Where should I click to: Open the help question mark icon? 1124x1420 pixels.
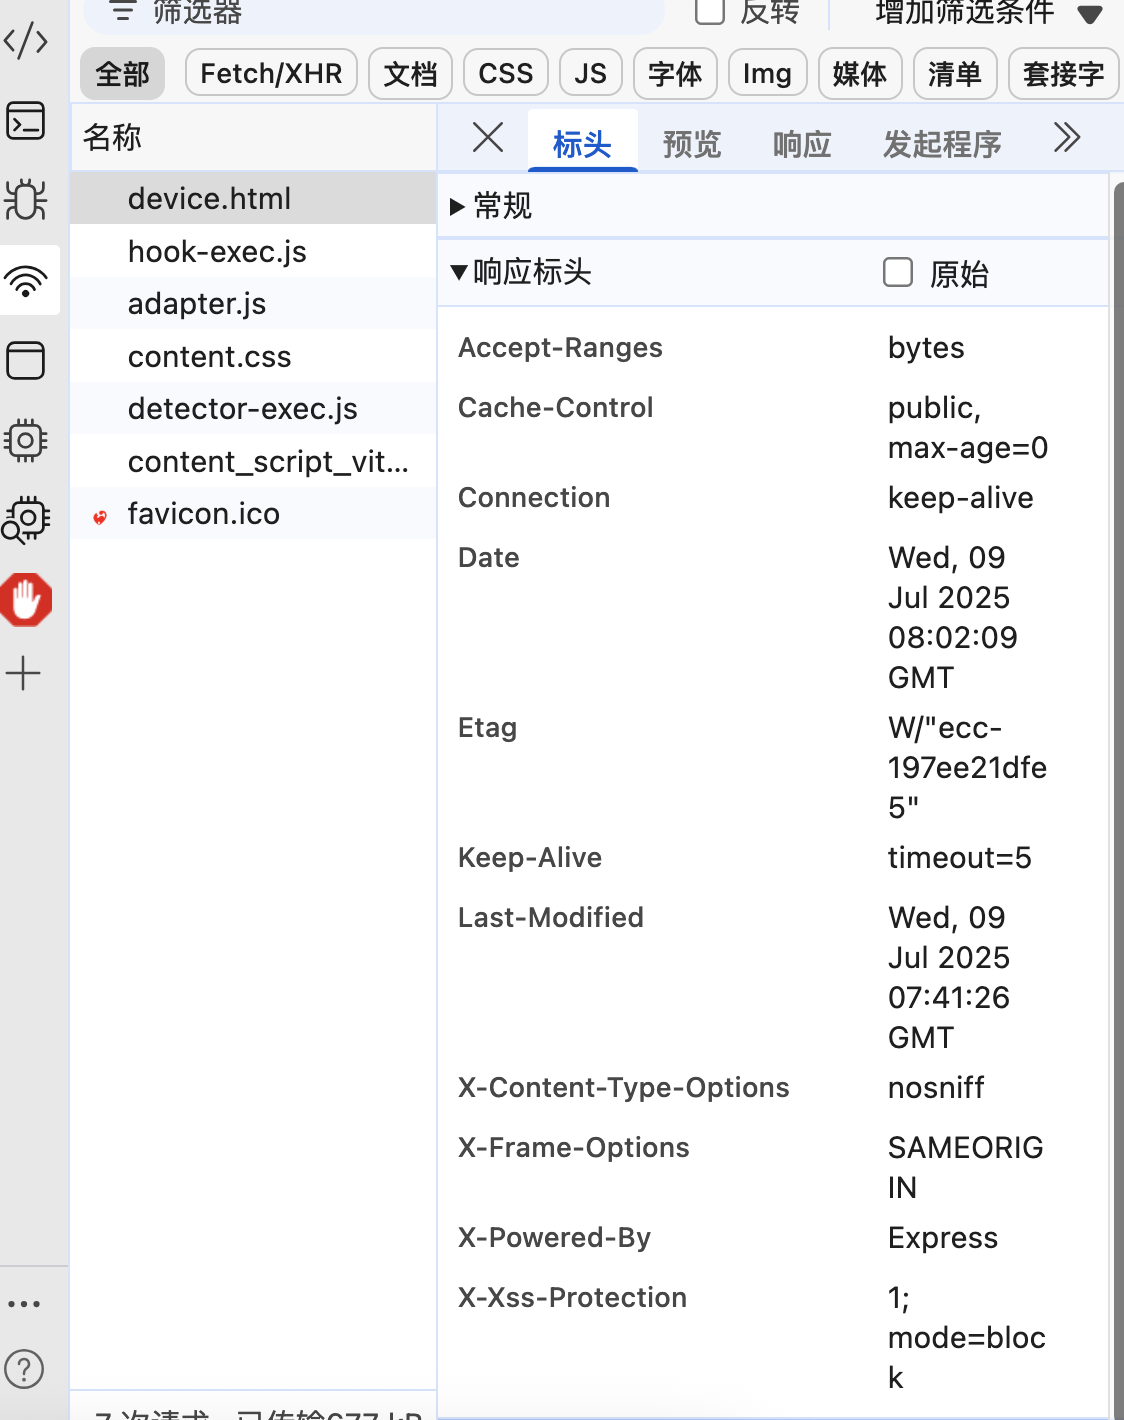(x=24, y=1369)
